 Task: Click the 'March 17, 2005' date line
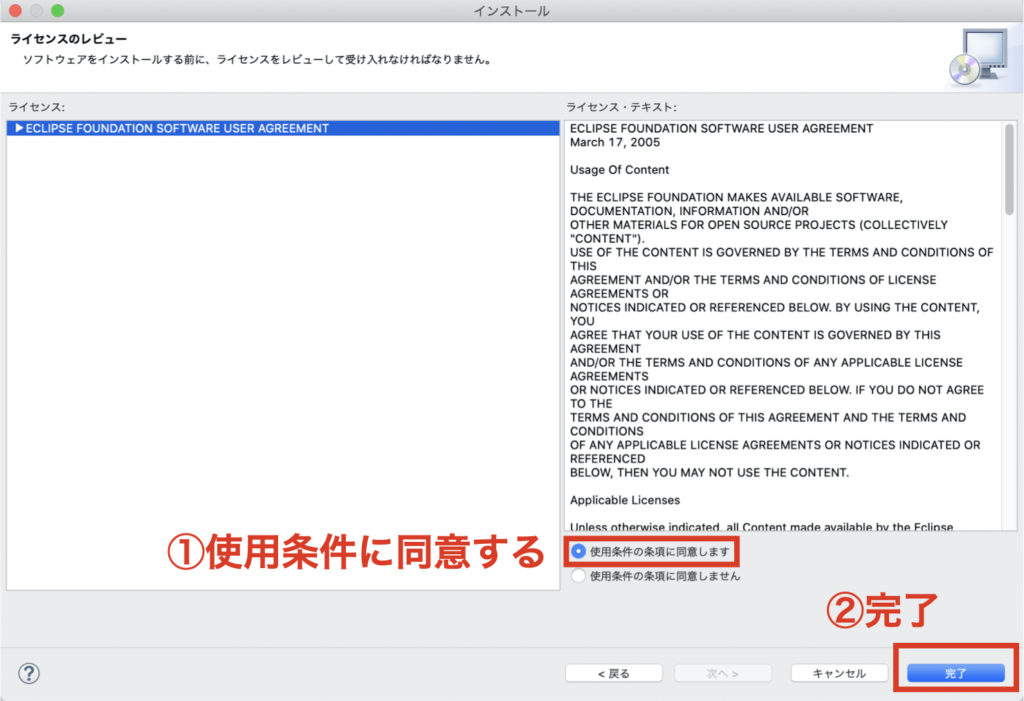click(615, 142)
